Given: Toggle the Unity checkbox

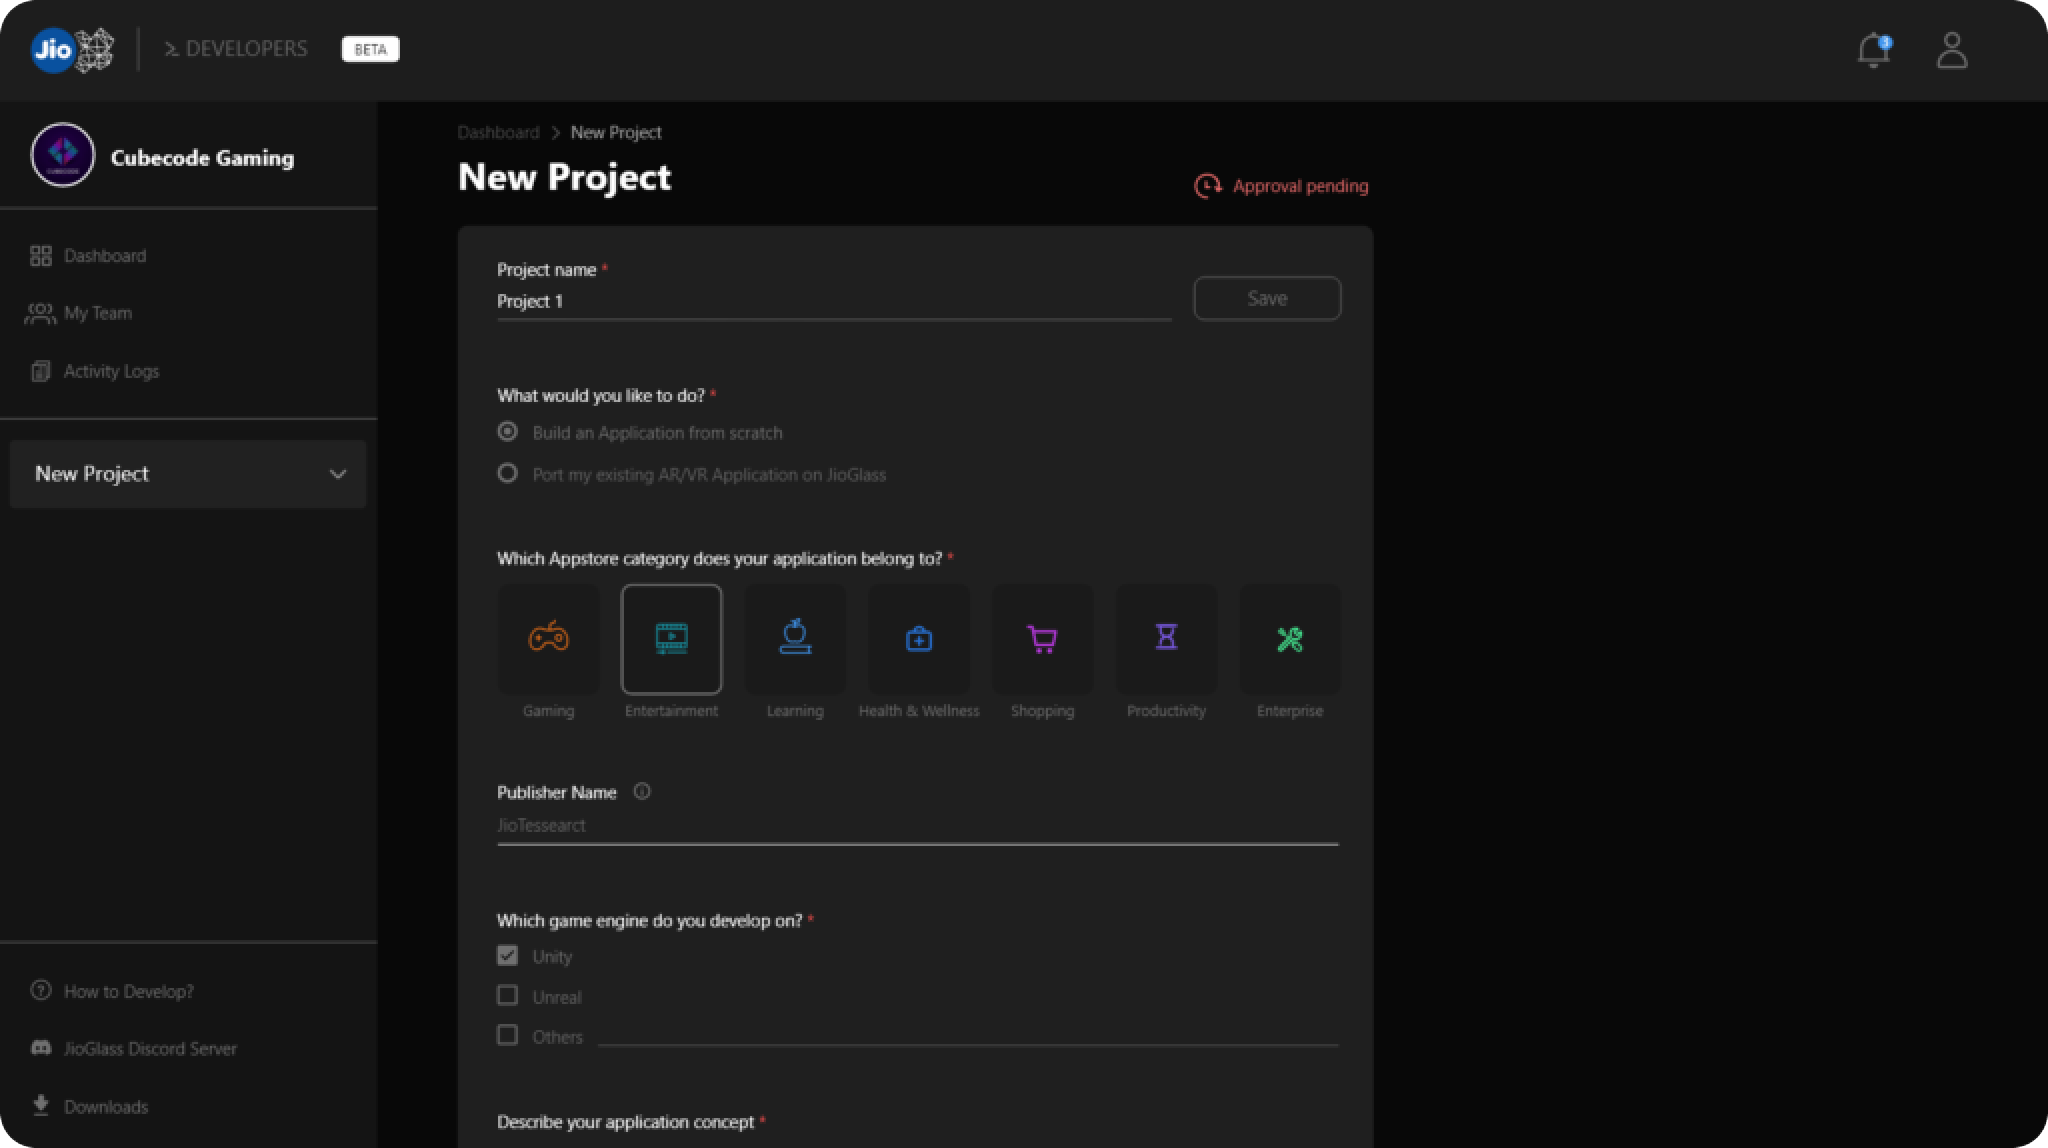Looking at the screenshot, I should [x=507, y=955].
